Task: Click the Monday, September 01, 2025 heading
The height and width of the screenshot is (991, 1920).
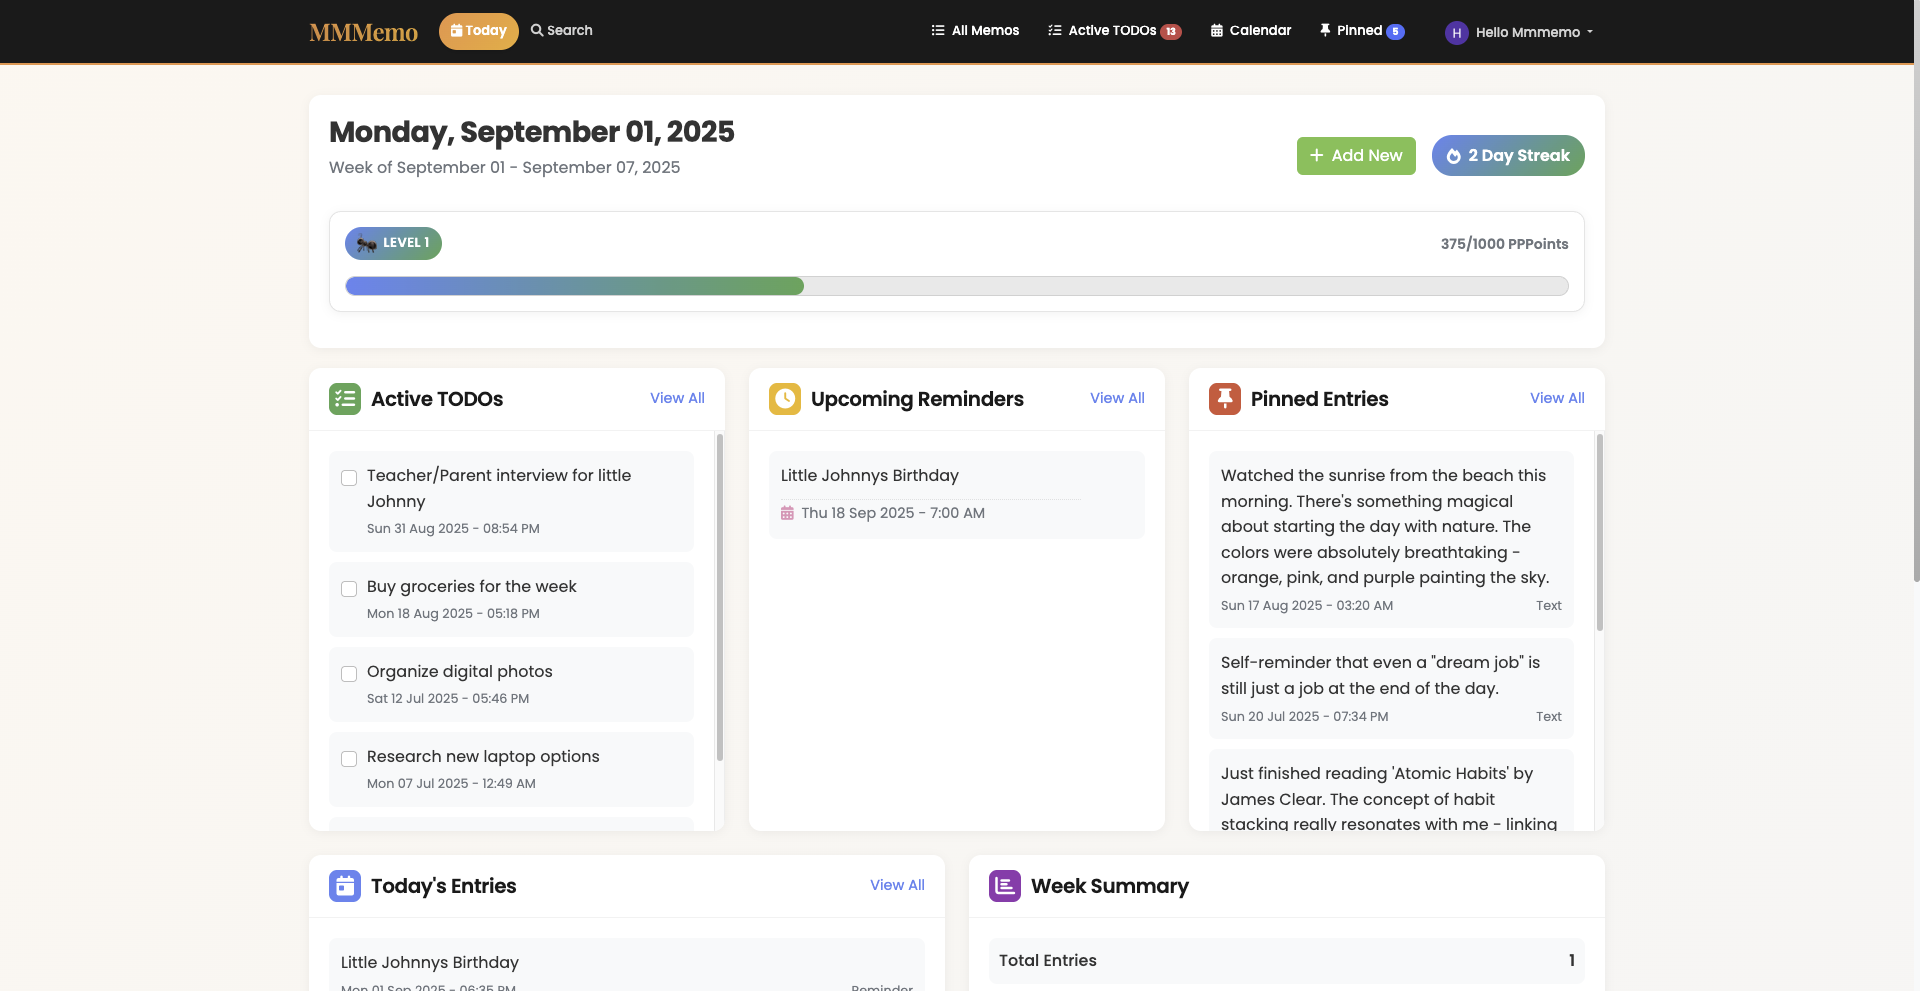Action: [532, 132]
